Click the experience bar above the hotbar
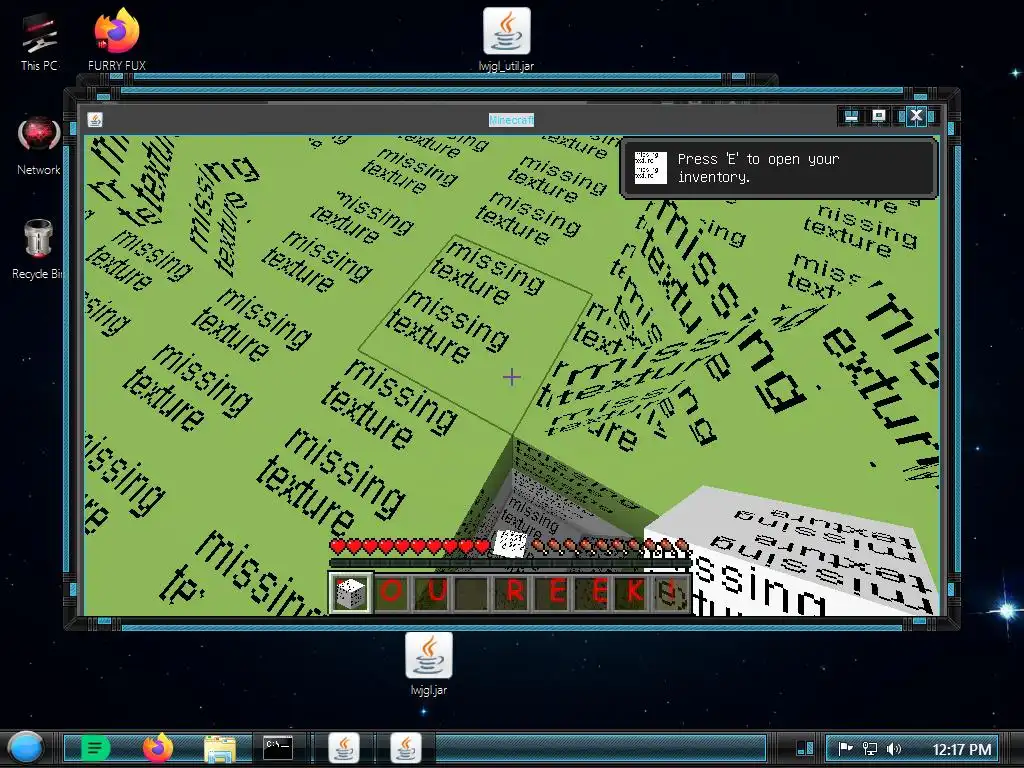 pyautogui.click(x=509, y=563)
